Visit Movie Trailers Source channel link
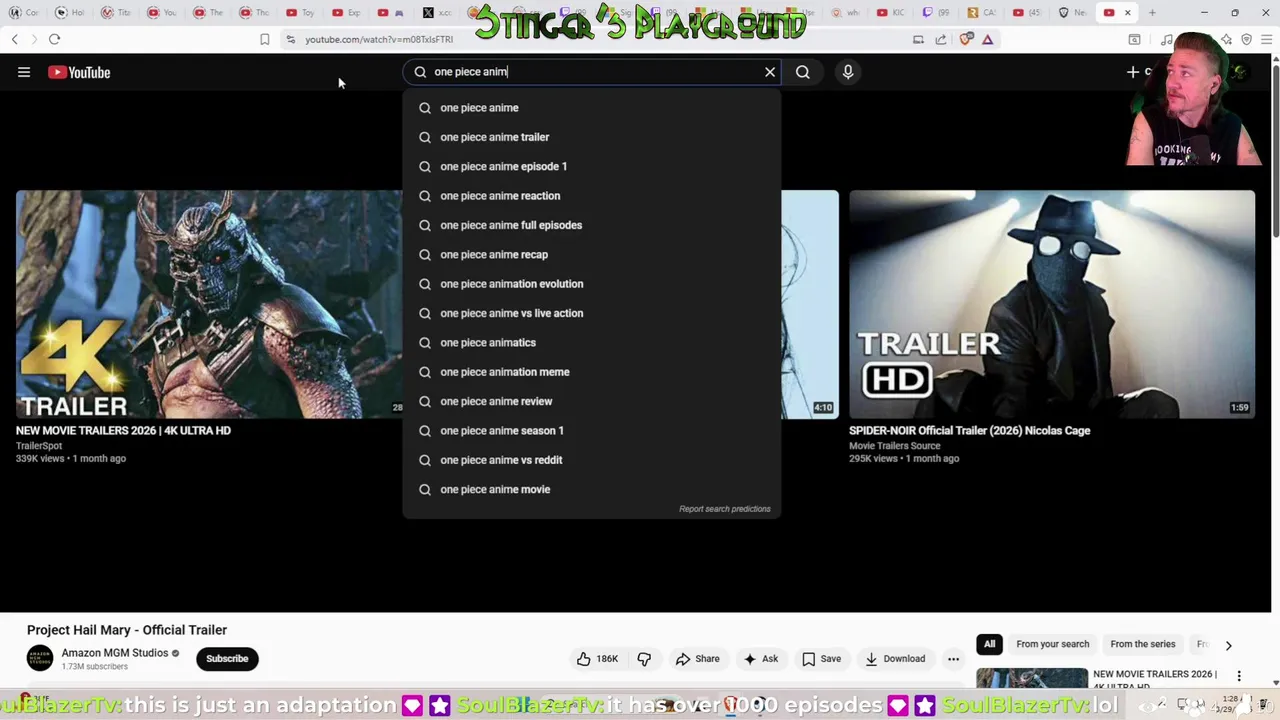This screenshot has height=720, width=1280. [x=895, y=446]
